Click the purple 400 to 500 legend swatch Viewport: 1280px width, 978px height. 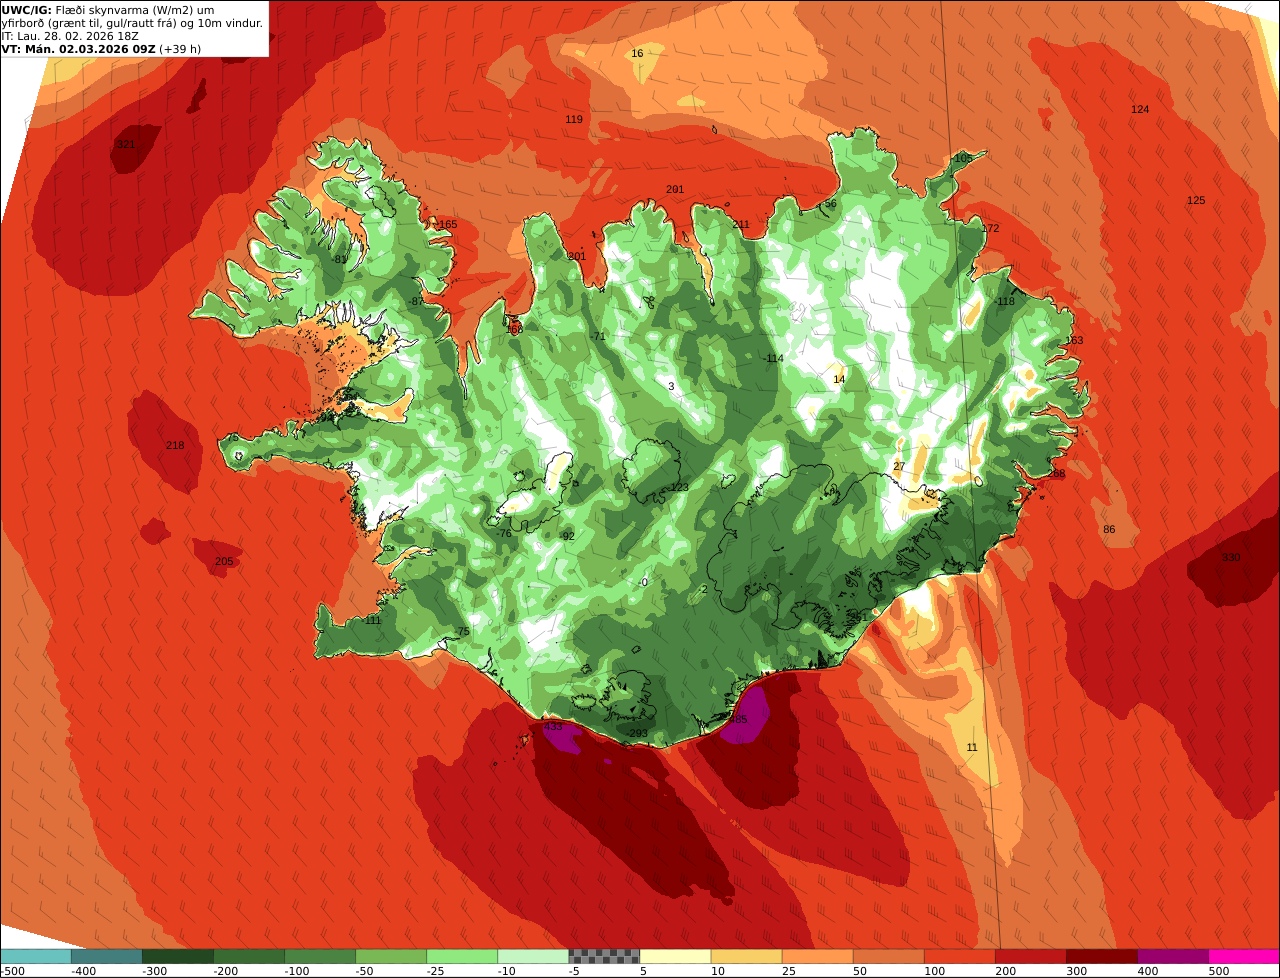pyautogui.click(x=1173, y=956)
